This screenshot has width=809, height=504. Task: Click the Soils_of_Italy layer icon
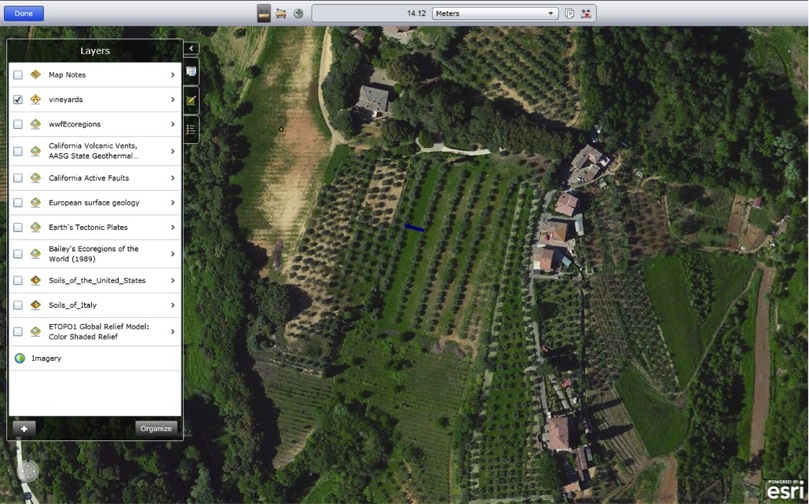(x=36, y=305)
